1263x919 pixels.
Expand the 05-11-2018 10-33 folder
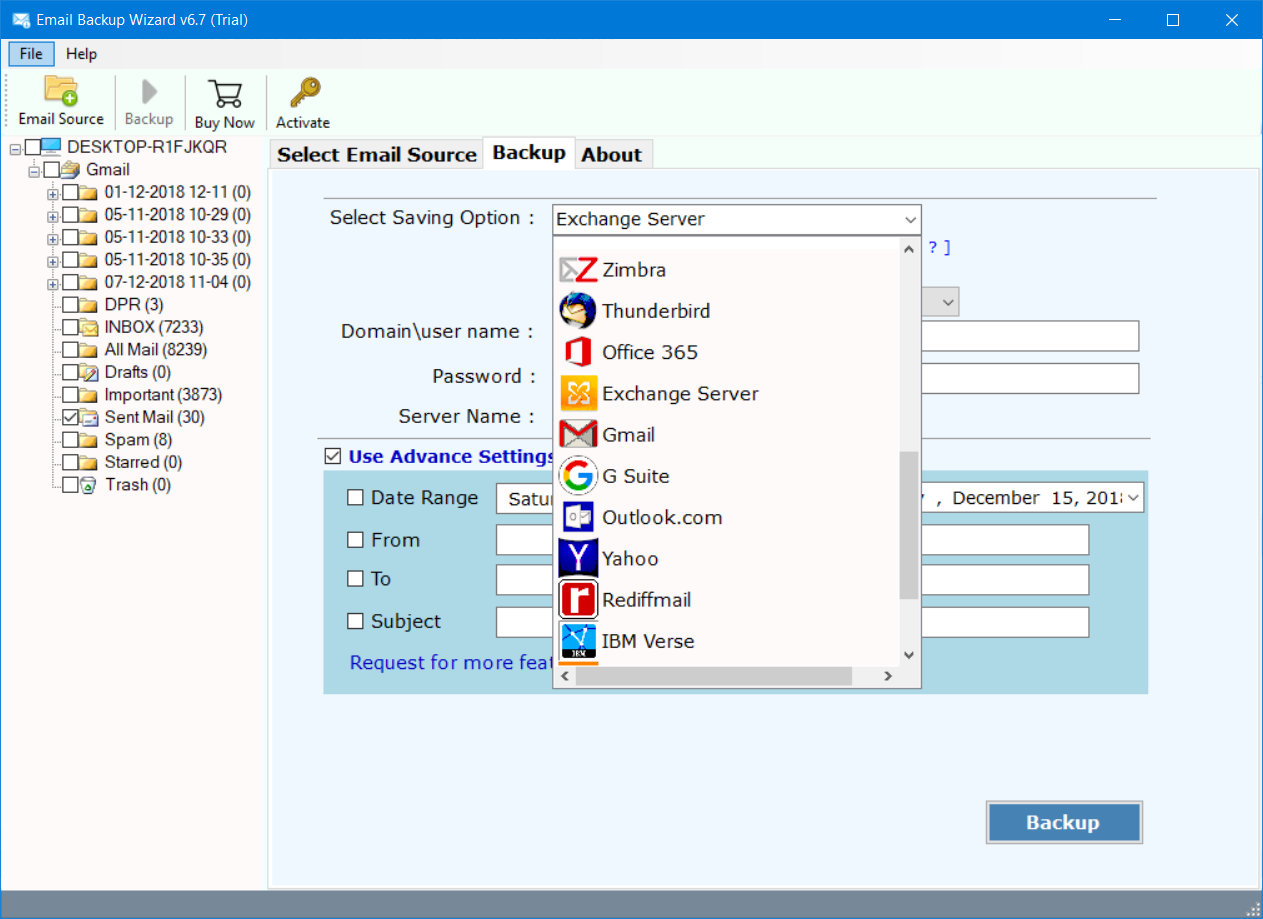pos(53,237)
